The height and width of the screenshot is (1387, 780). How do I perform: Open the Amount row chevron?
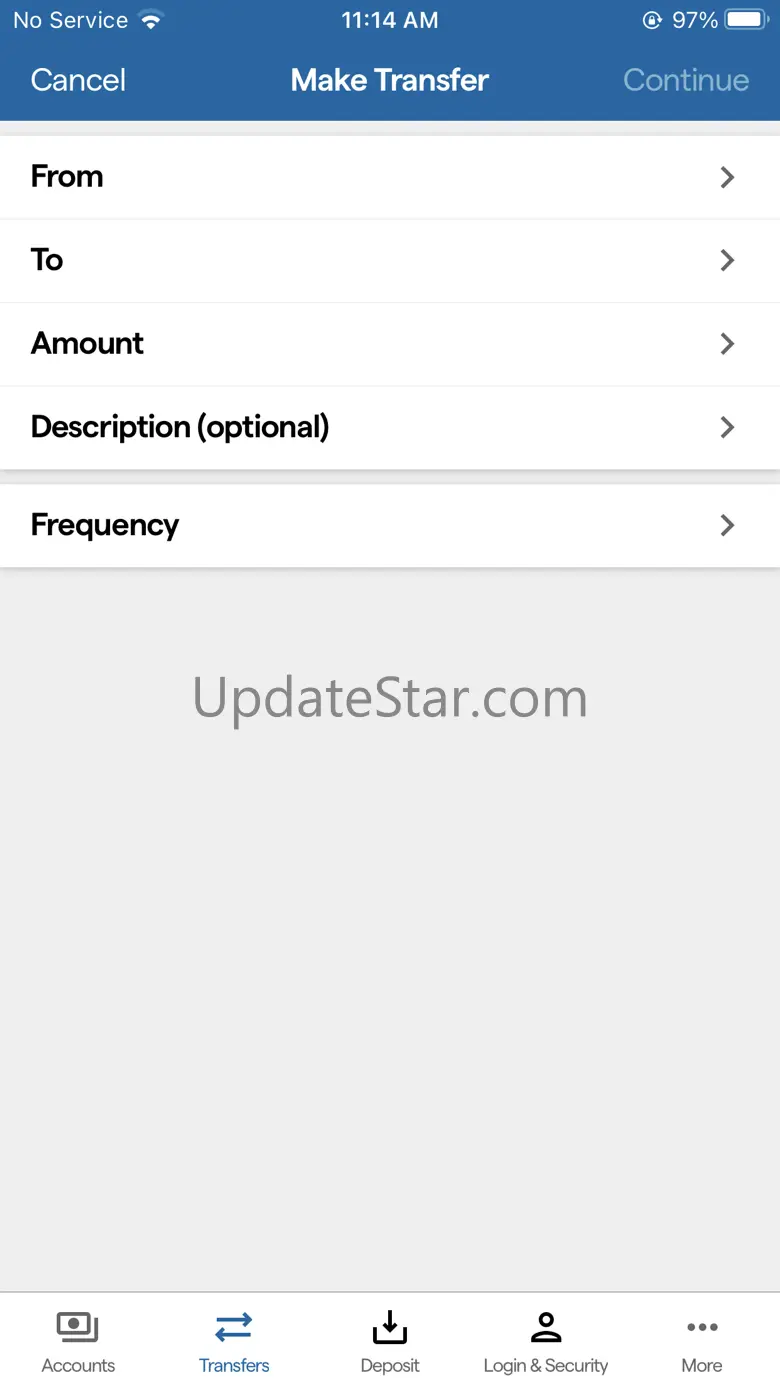coord(727,344)
